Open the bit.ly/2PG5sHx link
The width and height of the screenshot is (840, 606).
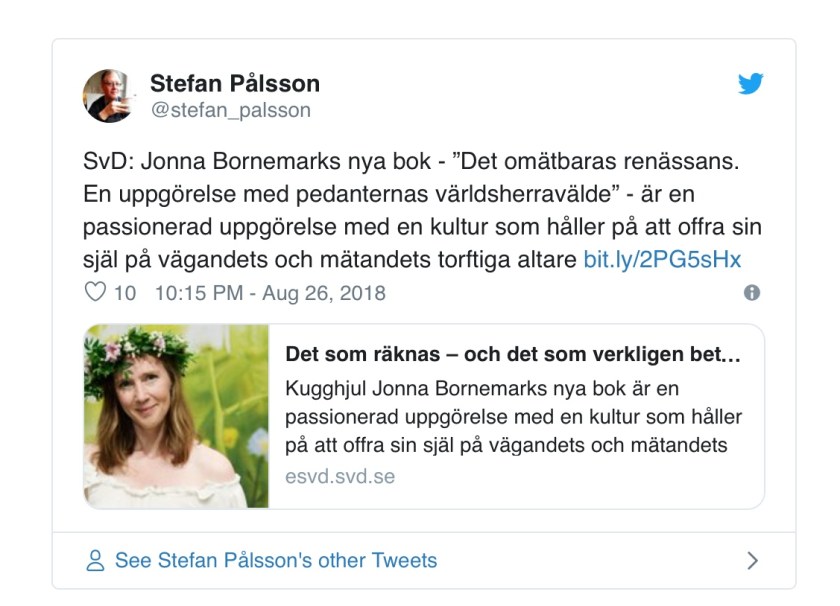pyautogui.click(x=662, y=260)
